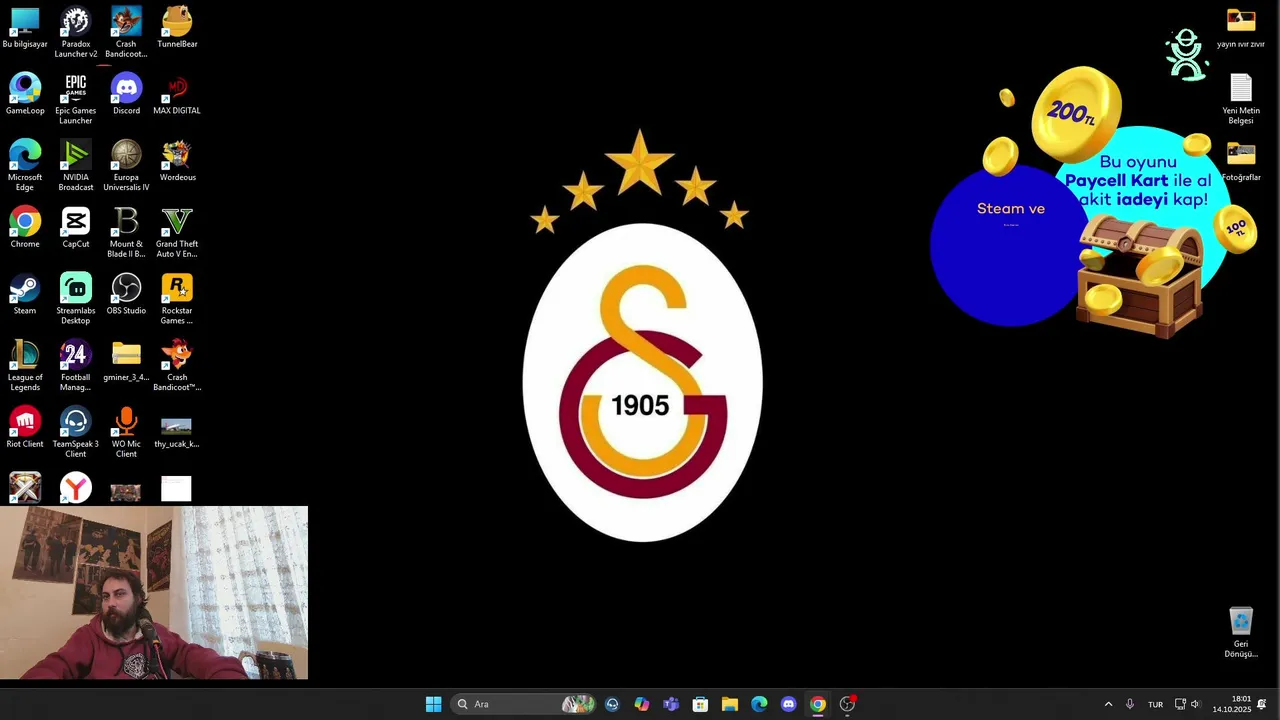Expand the hidden system tray icons

pos(1108,704)
